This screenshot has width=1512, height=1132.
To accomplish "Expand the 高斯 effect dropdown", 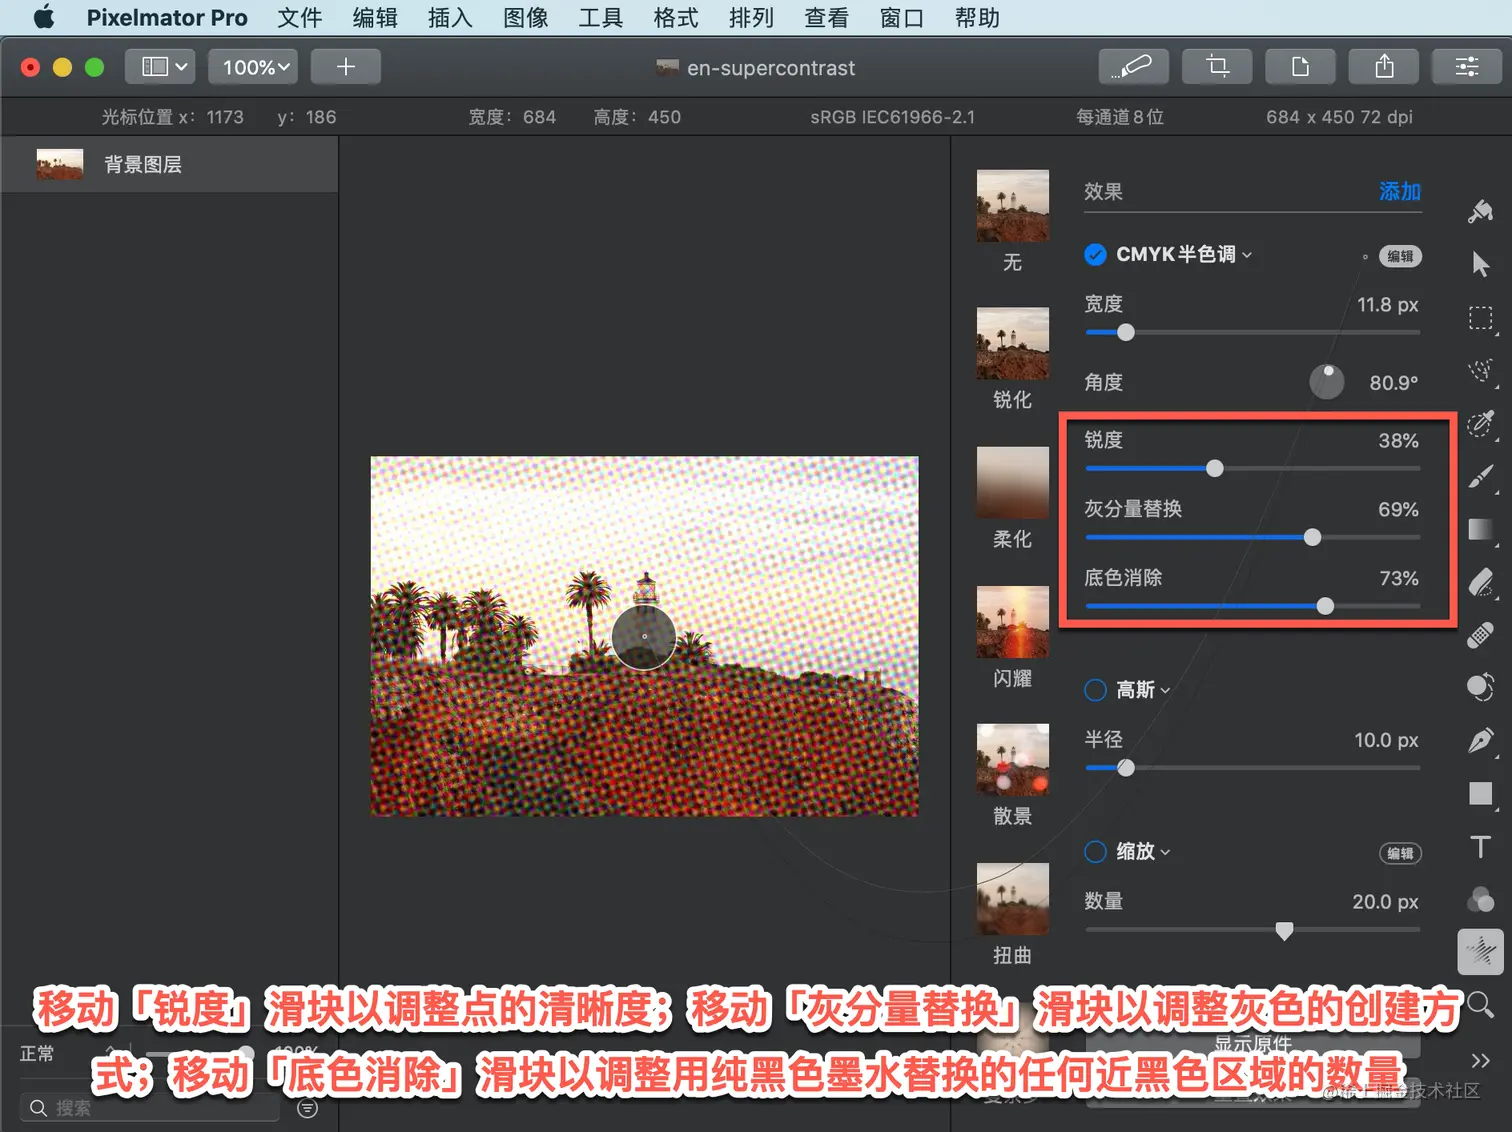I will click(1165, 690).
